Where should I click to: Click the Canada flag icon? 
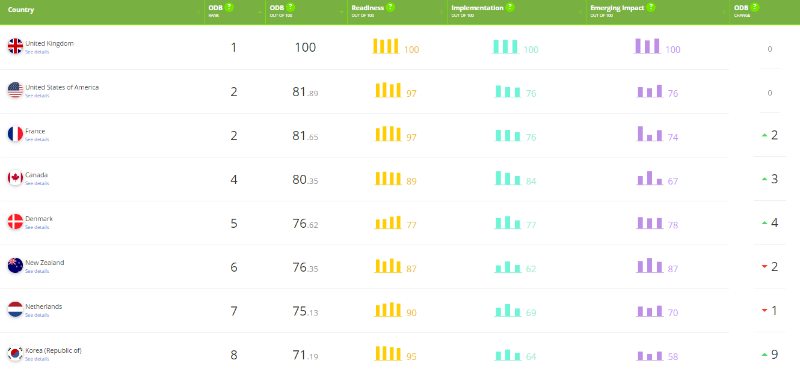15,178
